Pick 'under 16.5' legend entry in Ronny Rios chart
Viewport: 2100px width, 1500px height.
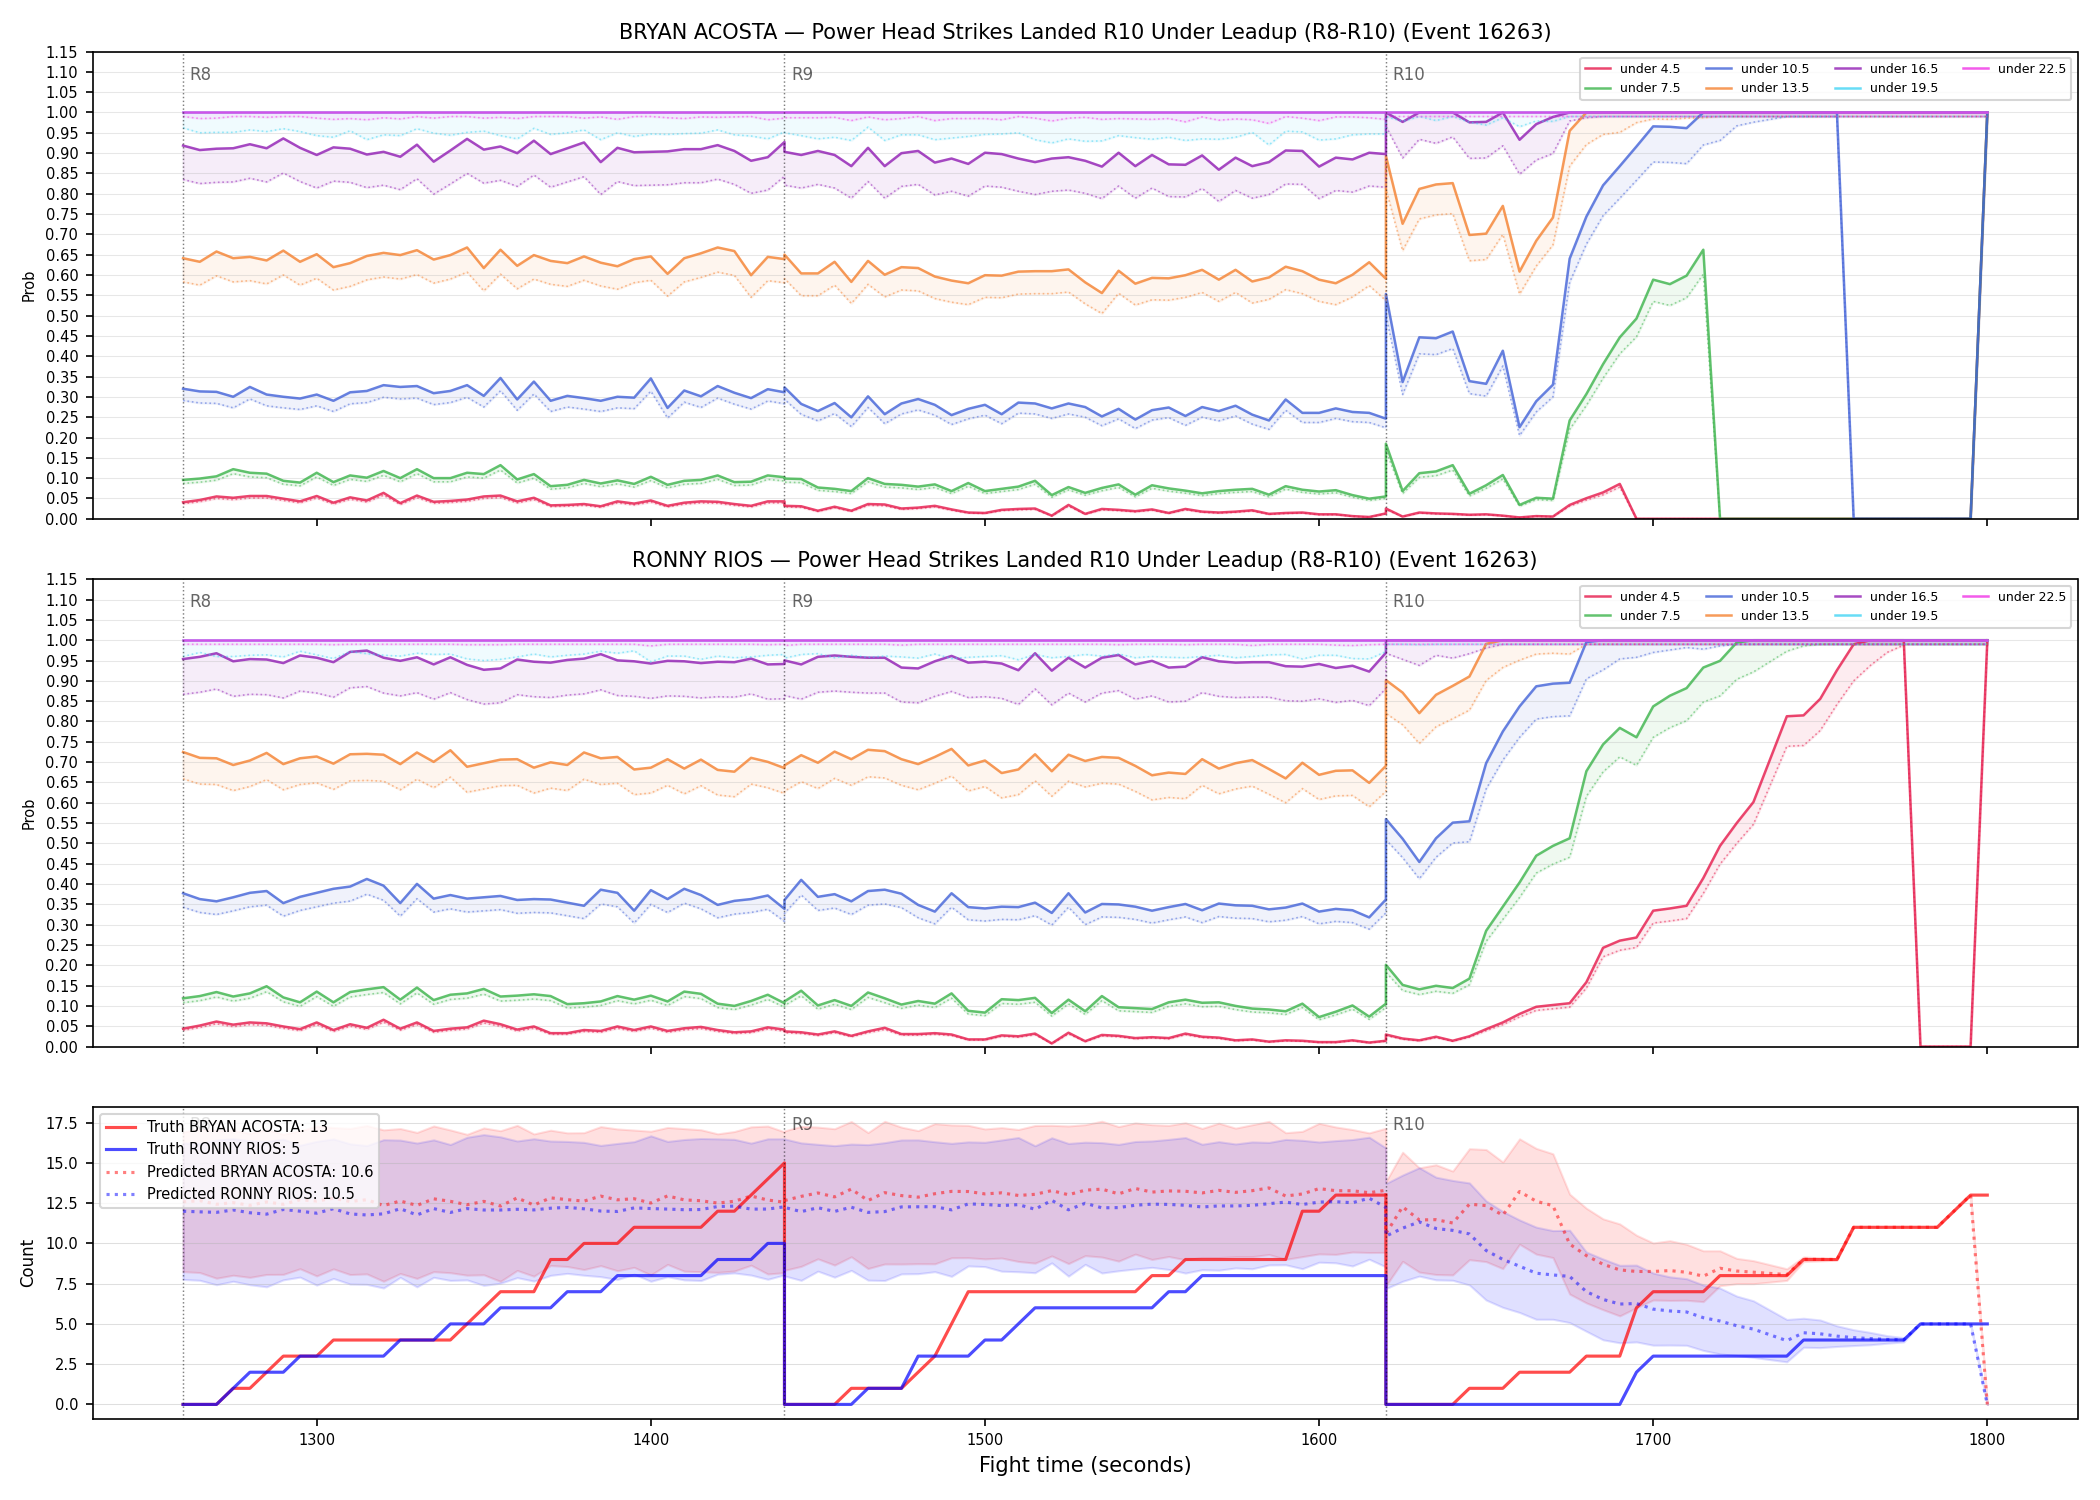point(1886,597)
